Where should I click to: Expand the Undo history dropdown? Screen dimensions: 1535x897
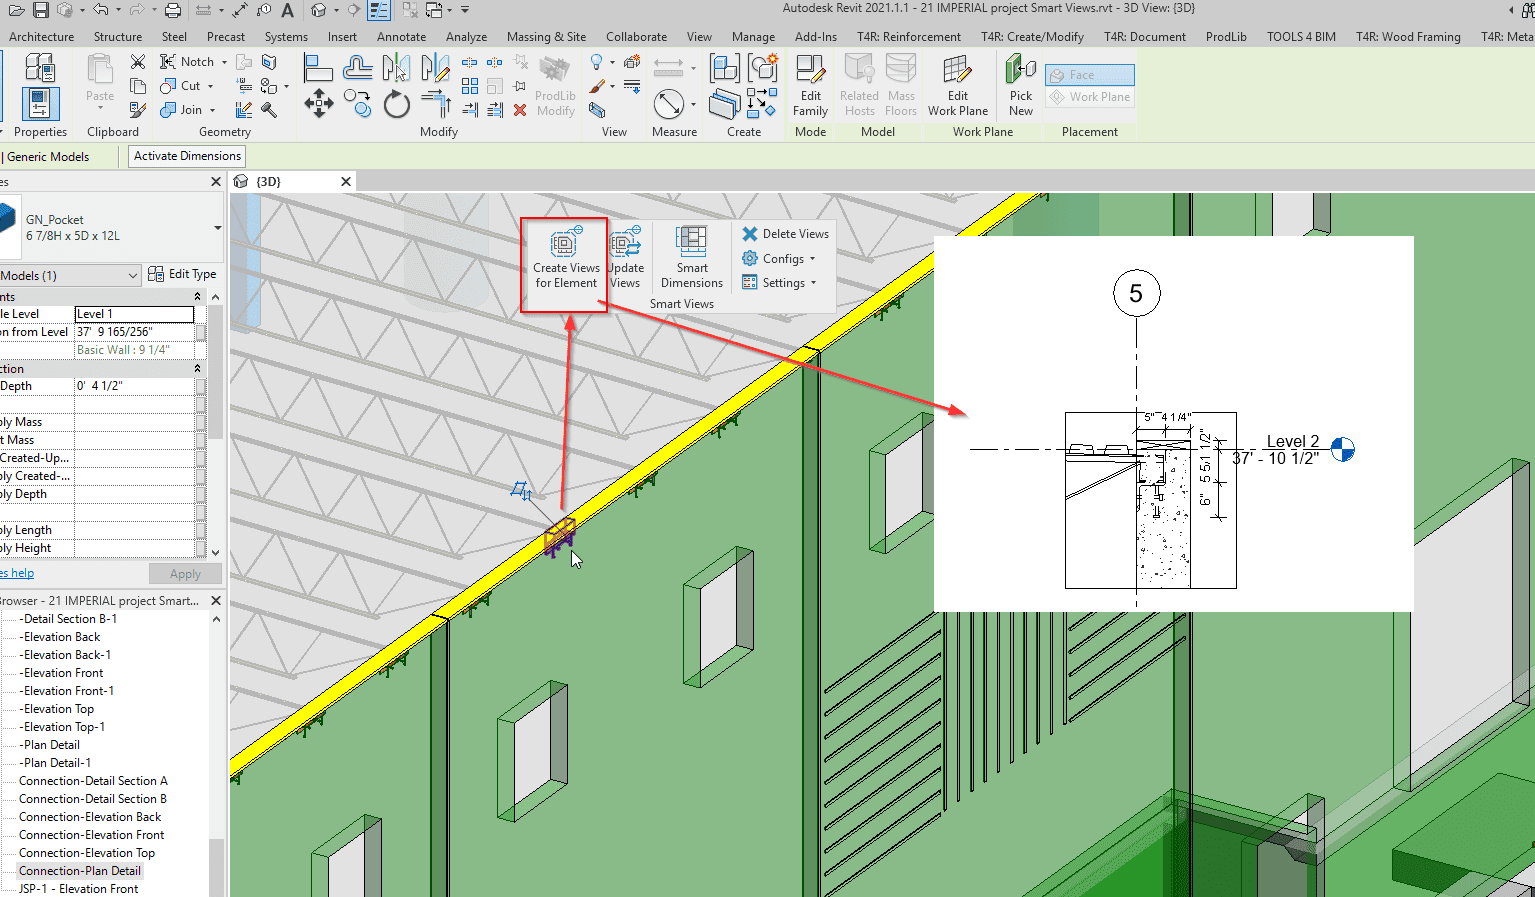[x=118, y=10]
